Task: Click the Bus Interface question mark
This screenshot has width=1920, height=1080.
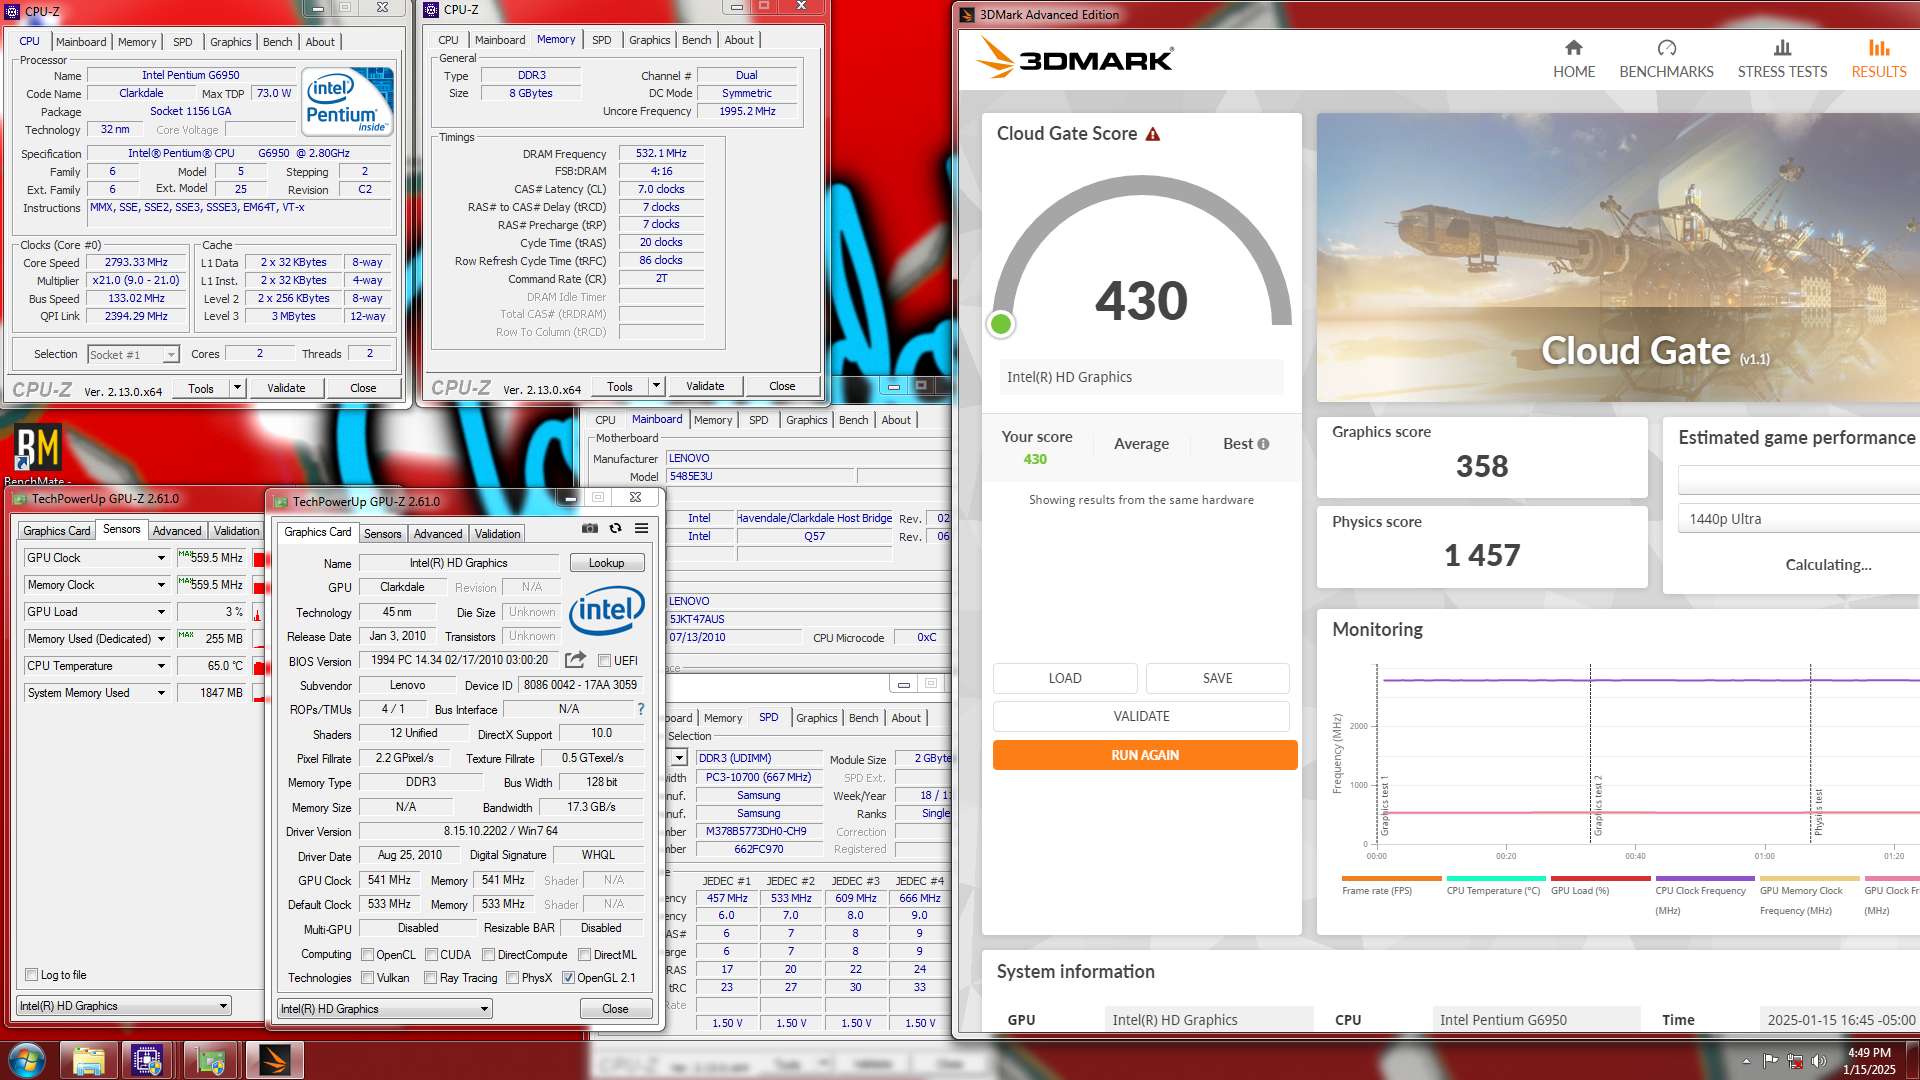Action: click(x=641, y=709)
